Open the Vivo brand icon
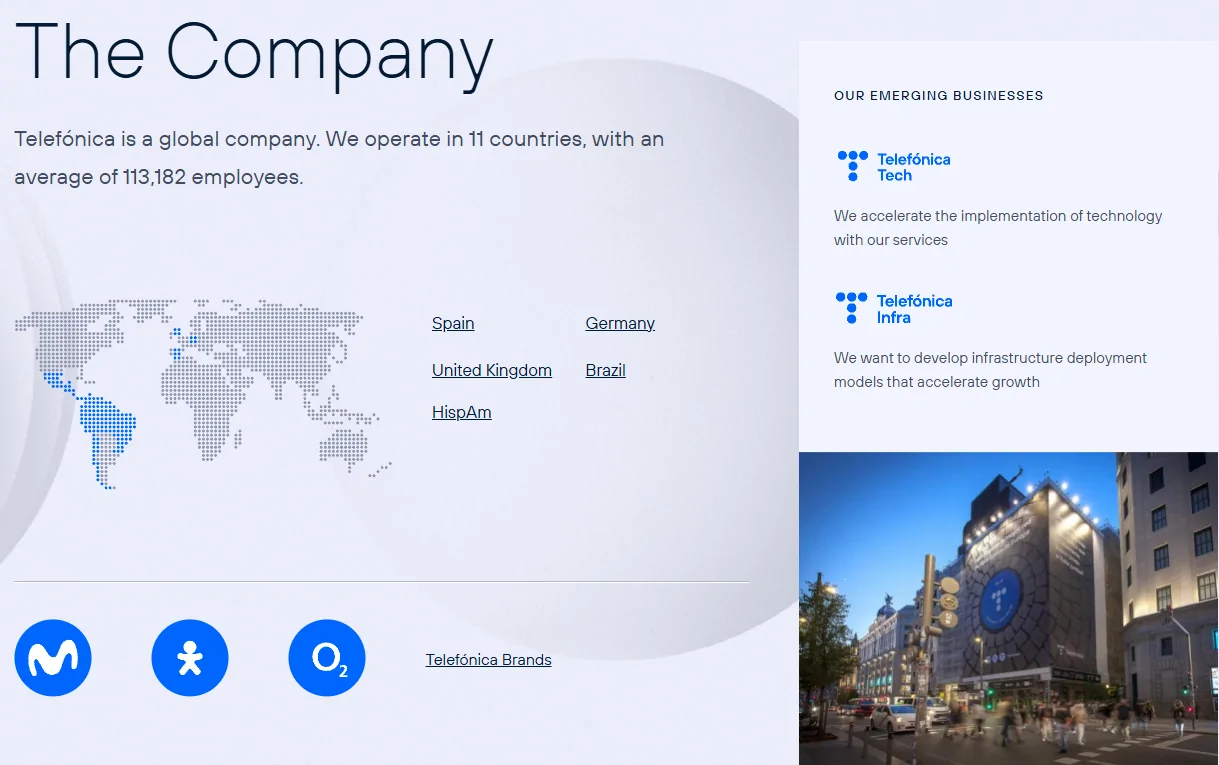The width and height of the screenshot is (1219, 765). (190, 657)
